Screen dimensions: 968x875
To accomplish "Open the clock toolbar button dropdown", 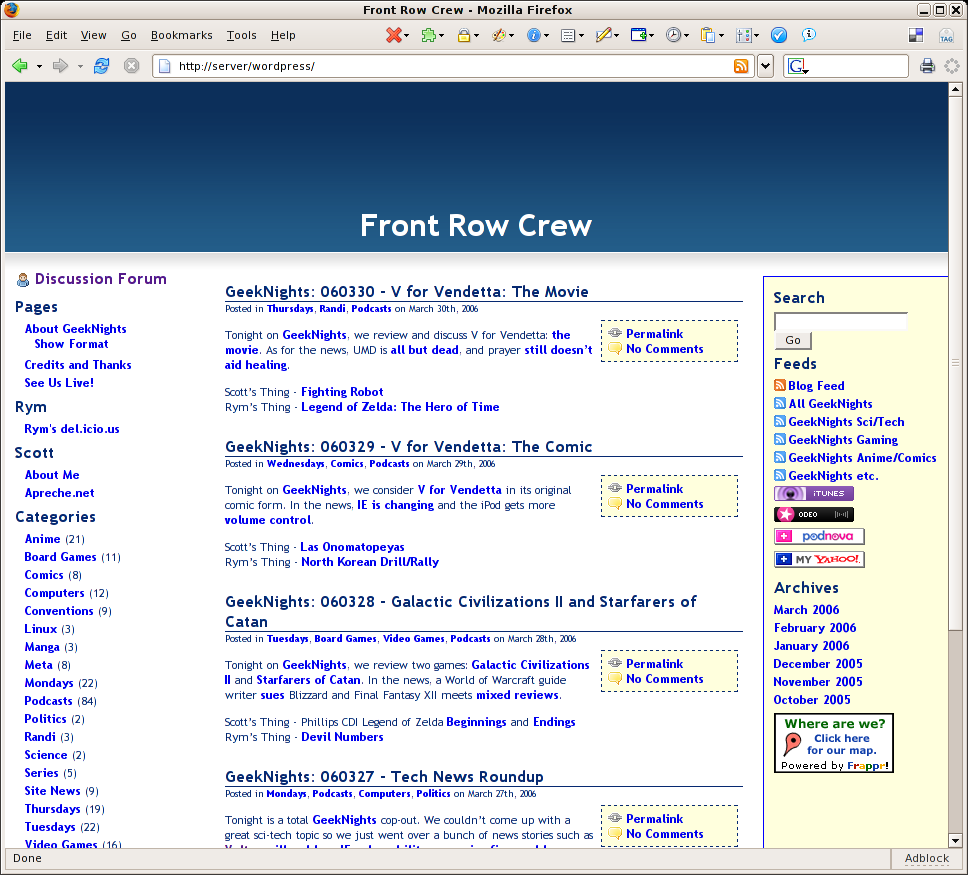I will pyautogui.click(x=686, y=36).
